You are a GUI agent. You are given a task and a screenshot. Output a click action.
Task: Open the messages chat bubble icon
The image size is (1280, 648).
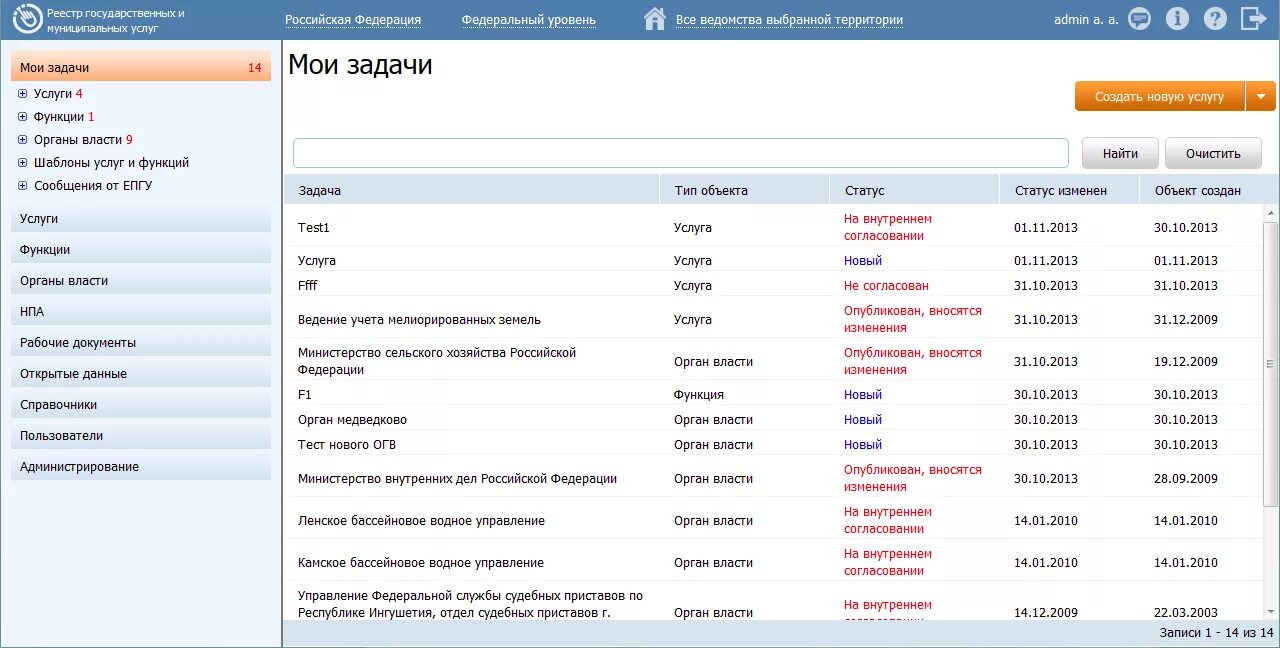(x=1139, y=19)
